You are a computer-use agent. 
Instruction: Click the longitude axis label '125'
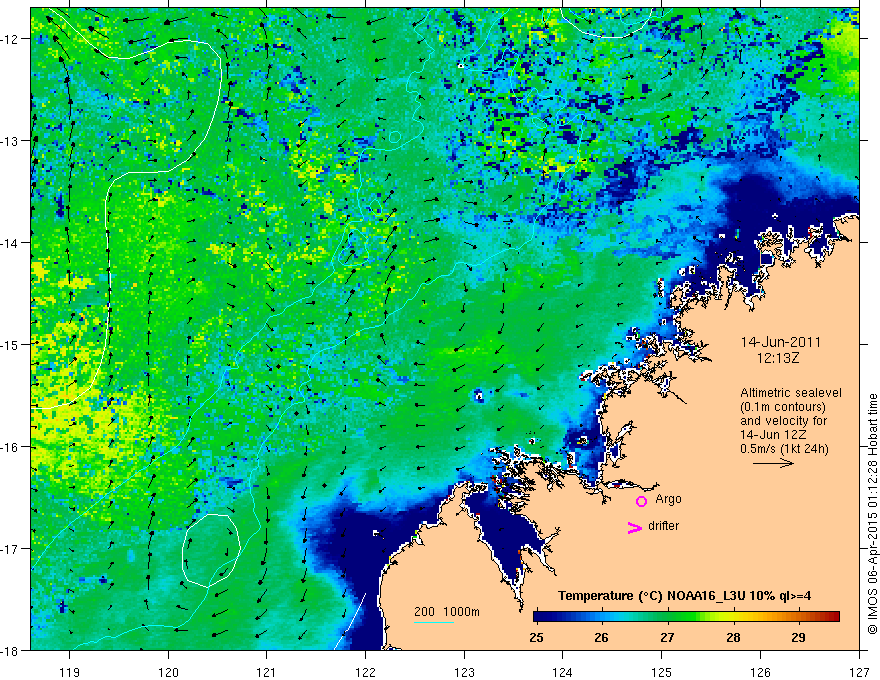tap(662, 672)
